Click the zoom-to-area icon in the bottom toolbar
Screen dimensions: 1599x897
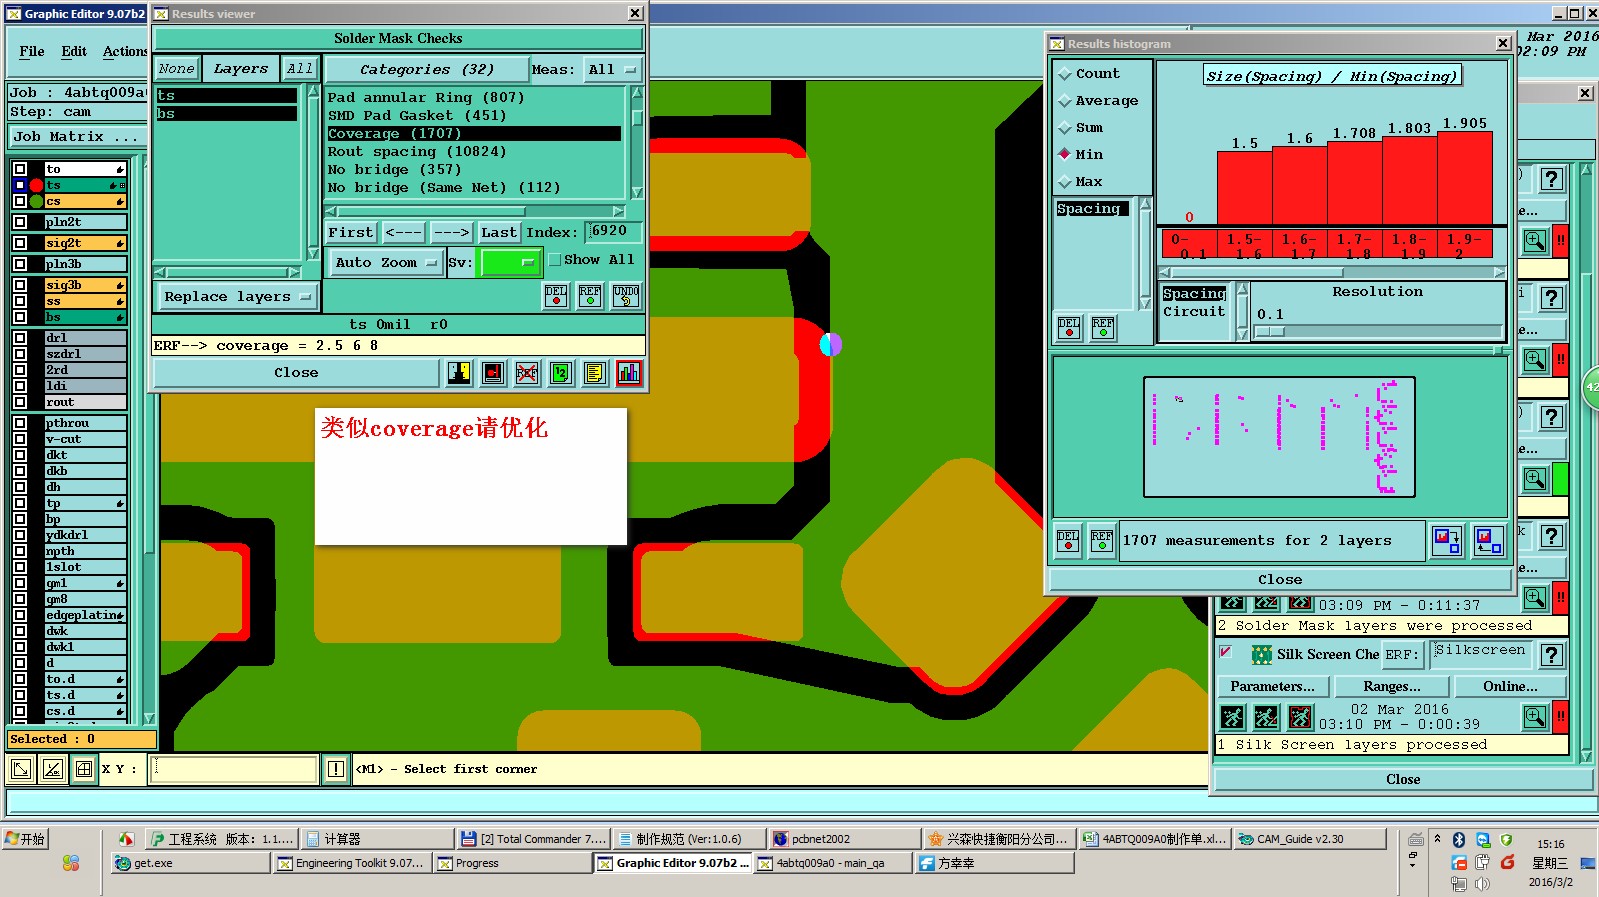[20, 769]
